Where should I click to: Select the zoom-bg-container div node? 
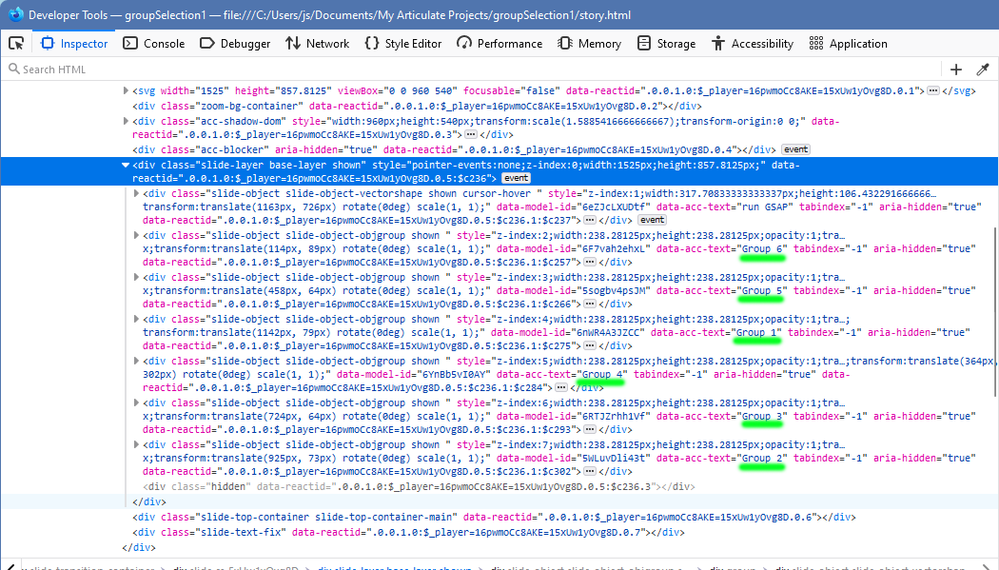(417, 106)
